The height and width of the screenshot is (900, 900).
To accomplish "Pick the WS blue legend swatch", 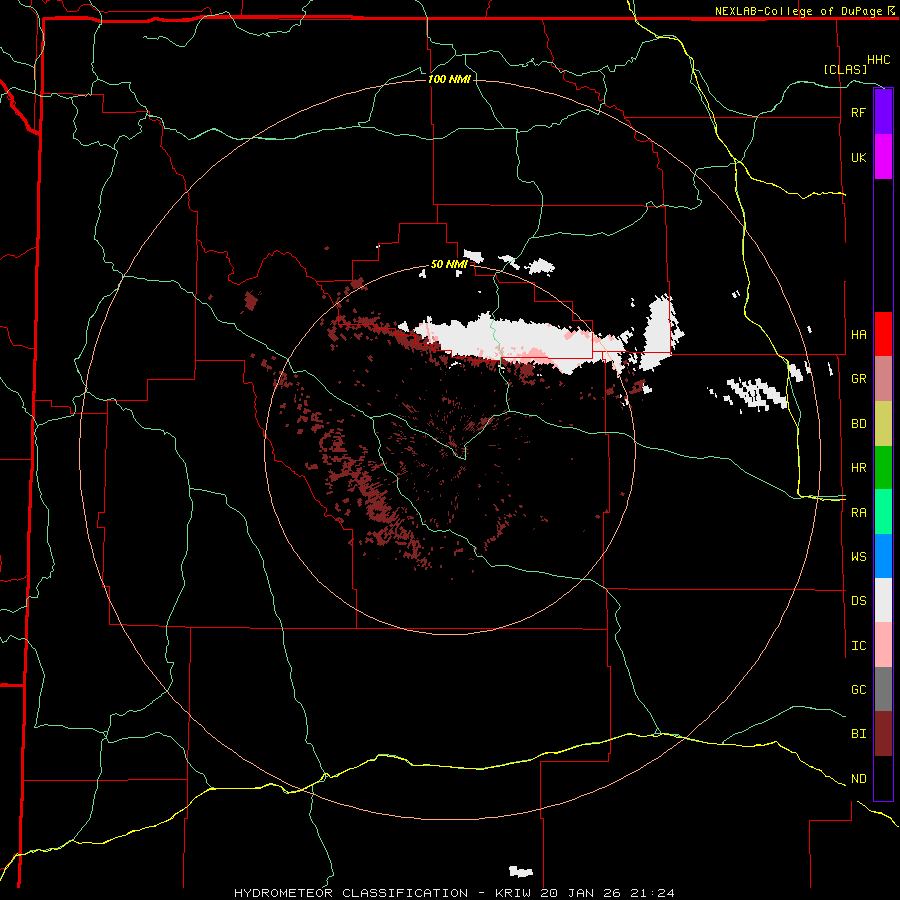I will coord(883,556).
